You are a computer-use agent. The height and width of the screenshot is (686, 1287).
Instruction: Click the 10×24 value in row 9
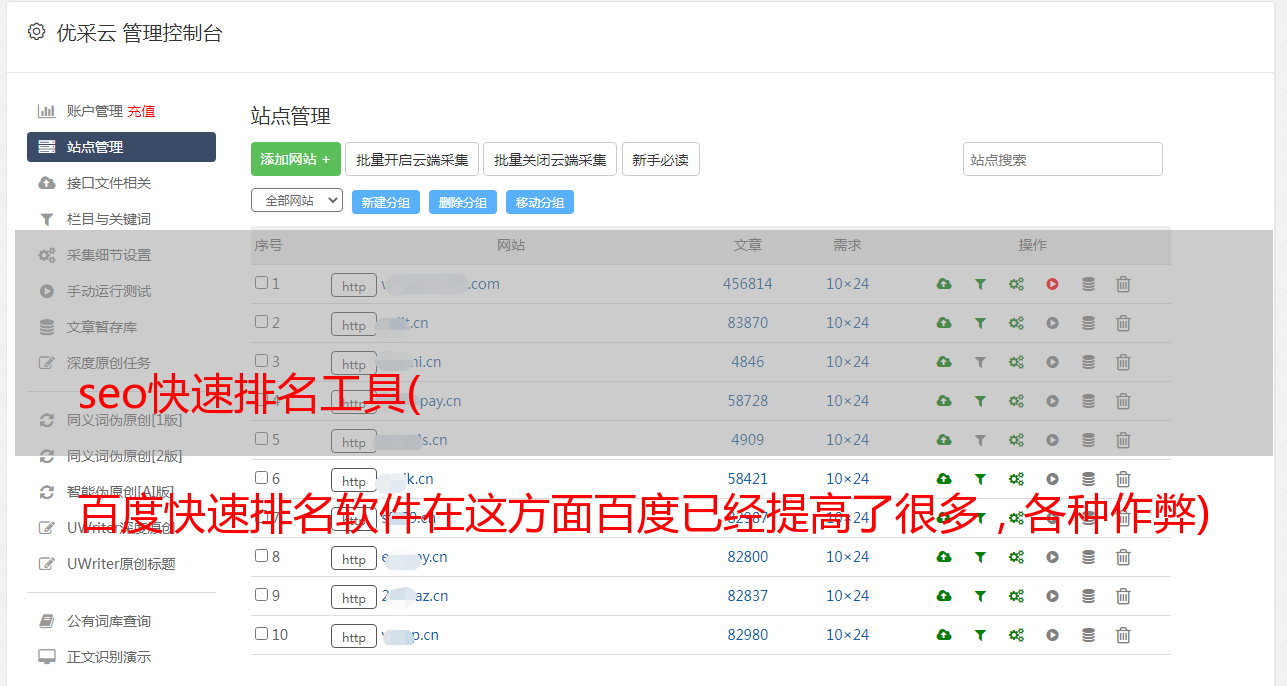[x=847, y=596]
